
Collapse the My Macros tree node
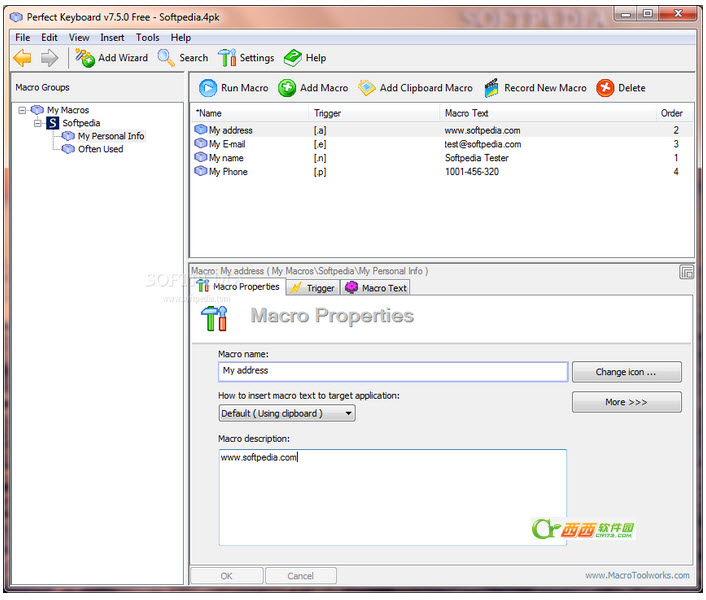[22, 110]
